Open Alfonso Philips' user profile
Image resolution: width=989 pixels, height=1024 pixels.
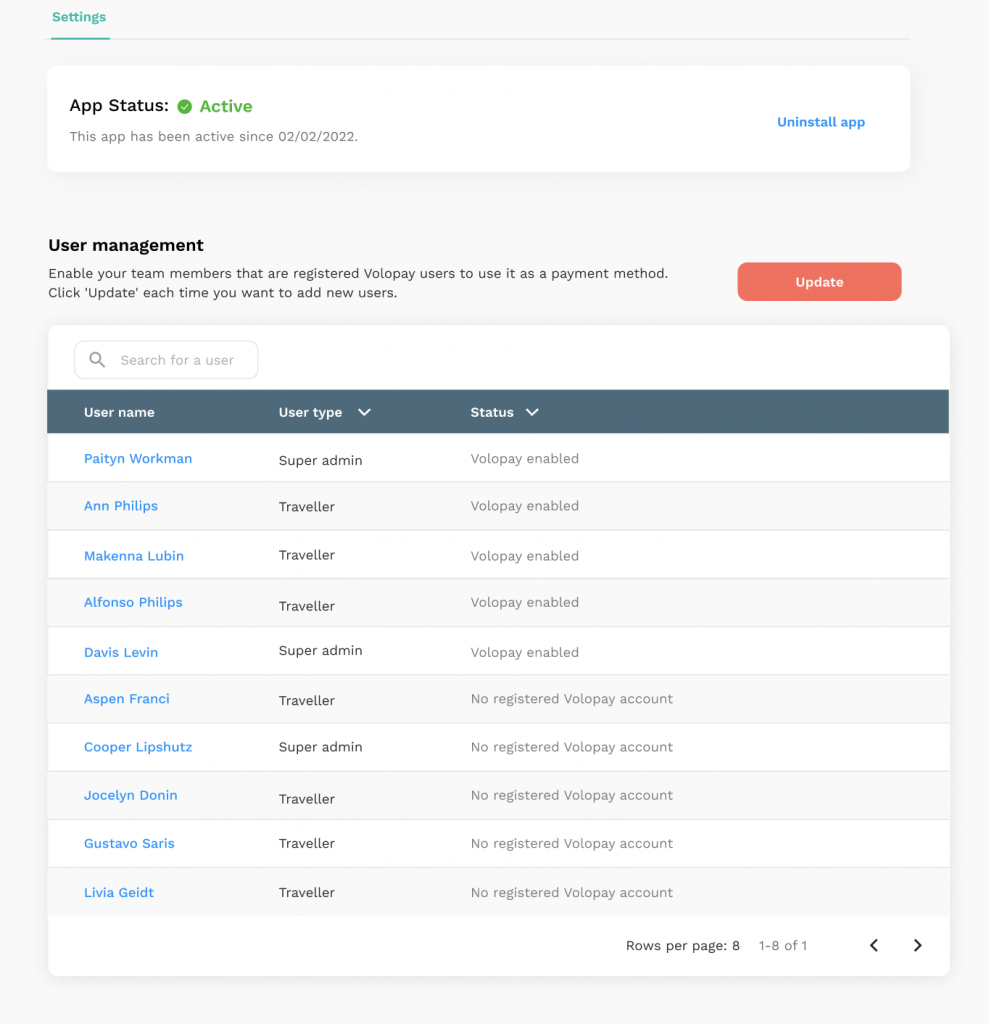click(133, 602)
